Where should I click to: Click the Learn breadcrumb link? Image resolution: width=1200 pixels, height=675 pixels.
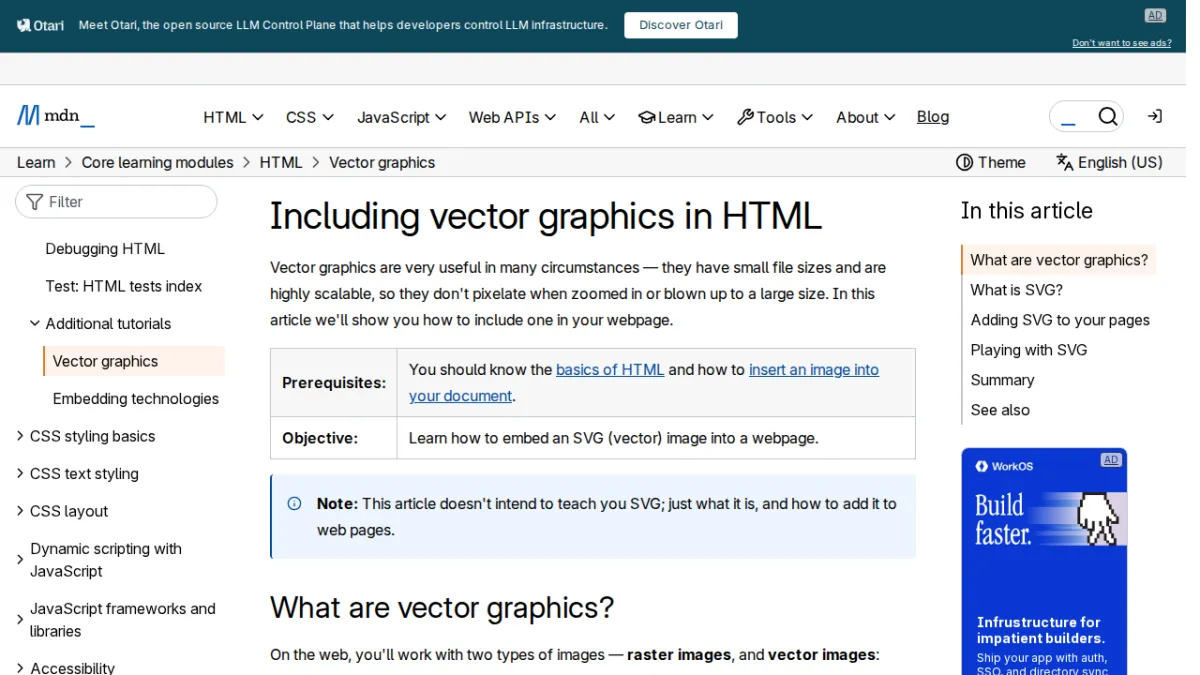[x=36, y=162]
